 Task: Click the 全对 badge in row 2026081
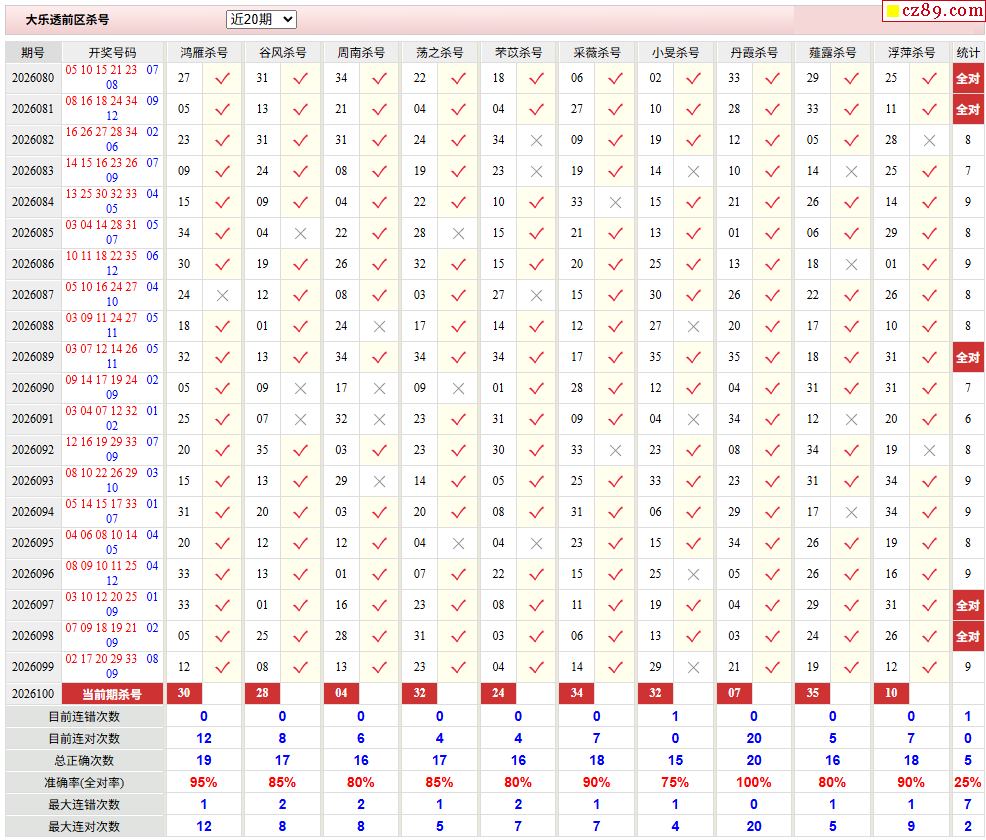pyautogui.click(x=968, y=109)
